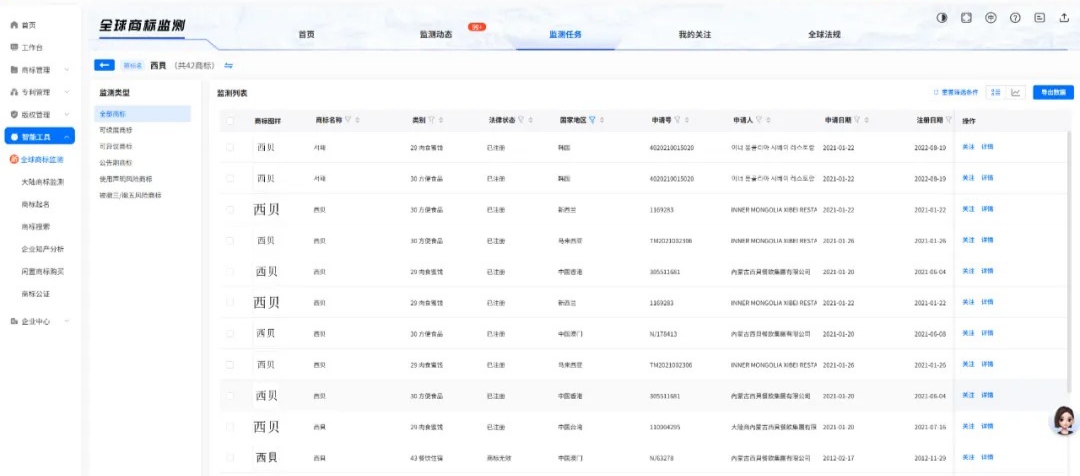Image resolution: width=1080 pixels, height=476 pixels.
Task: Collapse the 智慧工具 sidebar group
Action: click(38, 137)
